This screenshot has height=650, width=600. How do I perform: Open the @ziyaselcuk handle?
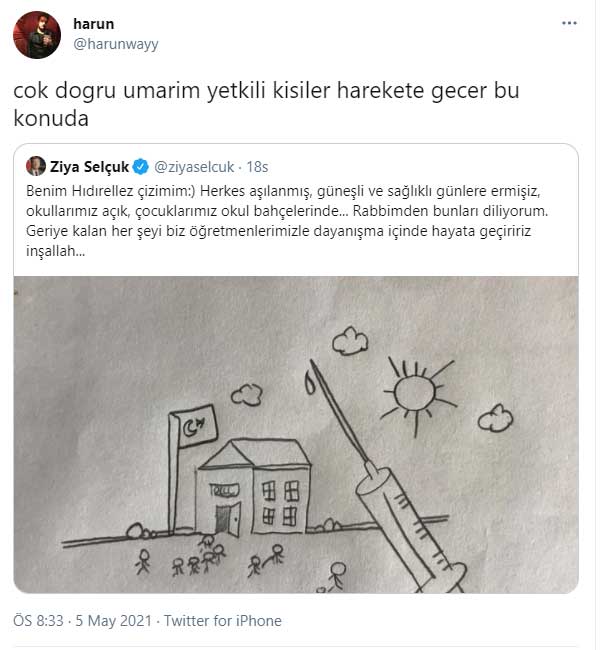194,167
